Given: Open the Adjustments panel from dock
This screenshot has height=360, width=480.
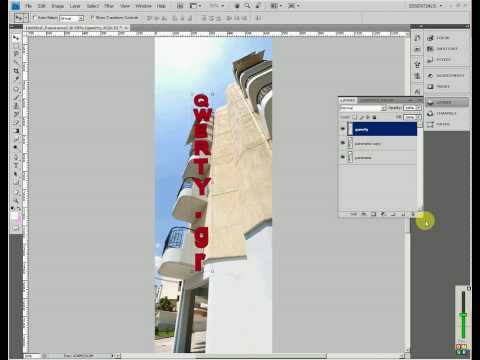Looking at the screenshot, I should 447,76.
